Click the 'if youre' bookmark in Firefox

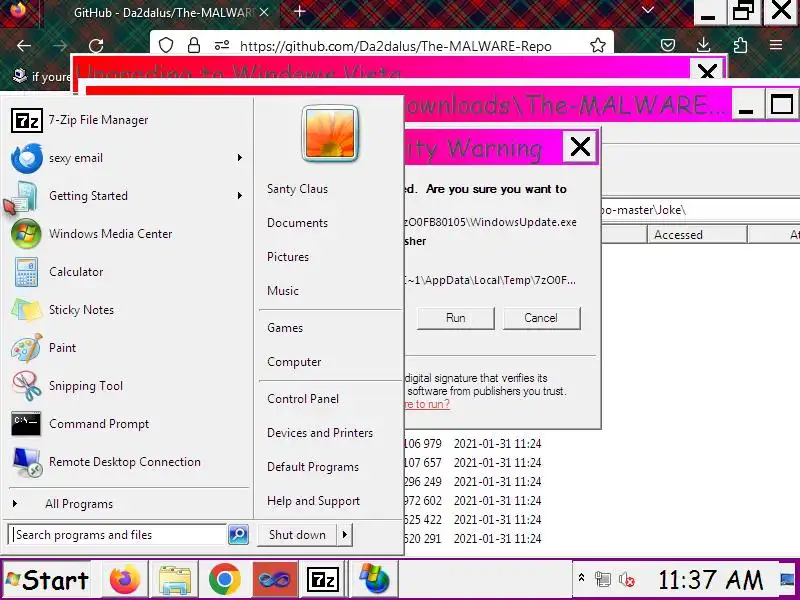[42, 77]
